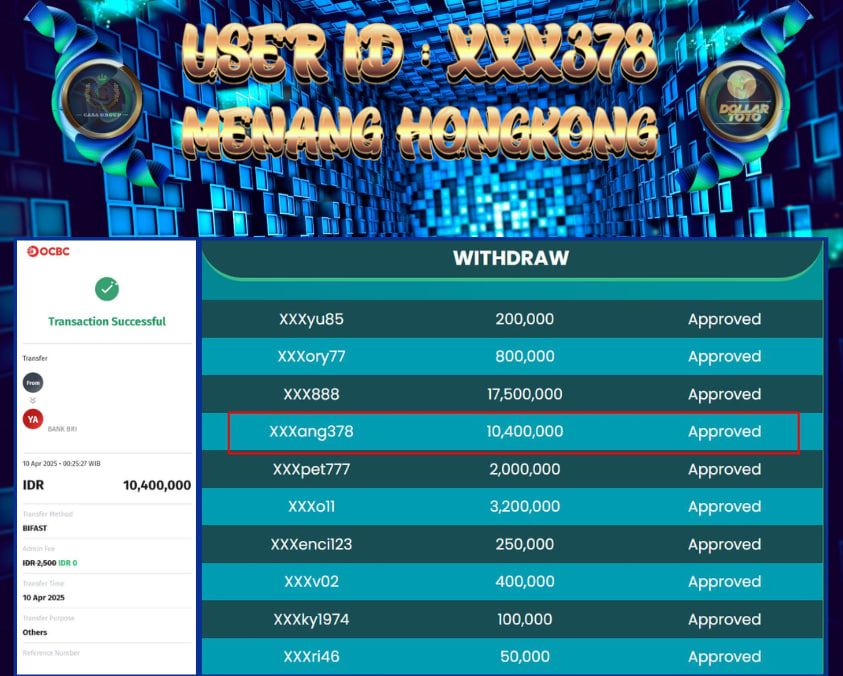Select the 17,500,000 amount cell
Viewport: 843px width, 676px height.
(524, 395)
